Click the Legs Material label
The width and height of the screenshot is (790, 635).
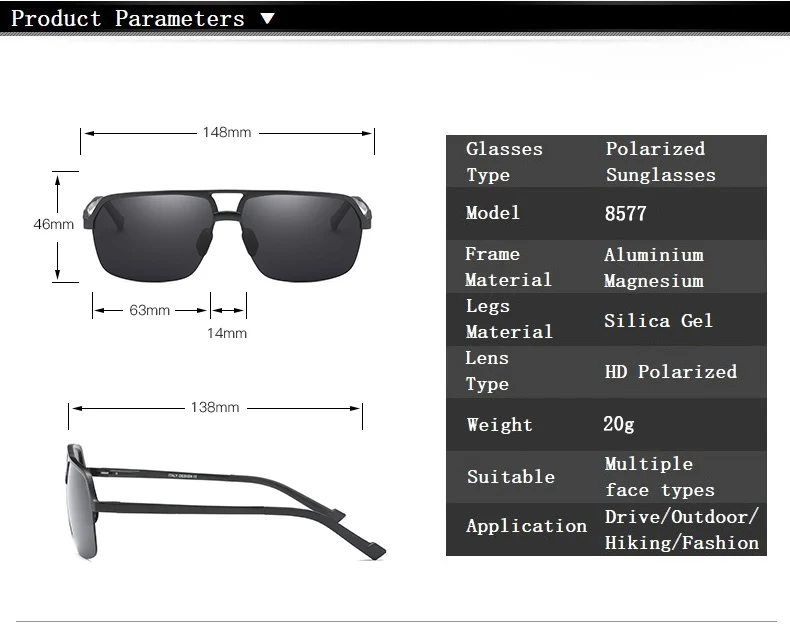coord(509,319)
